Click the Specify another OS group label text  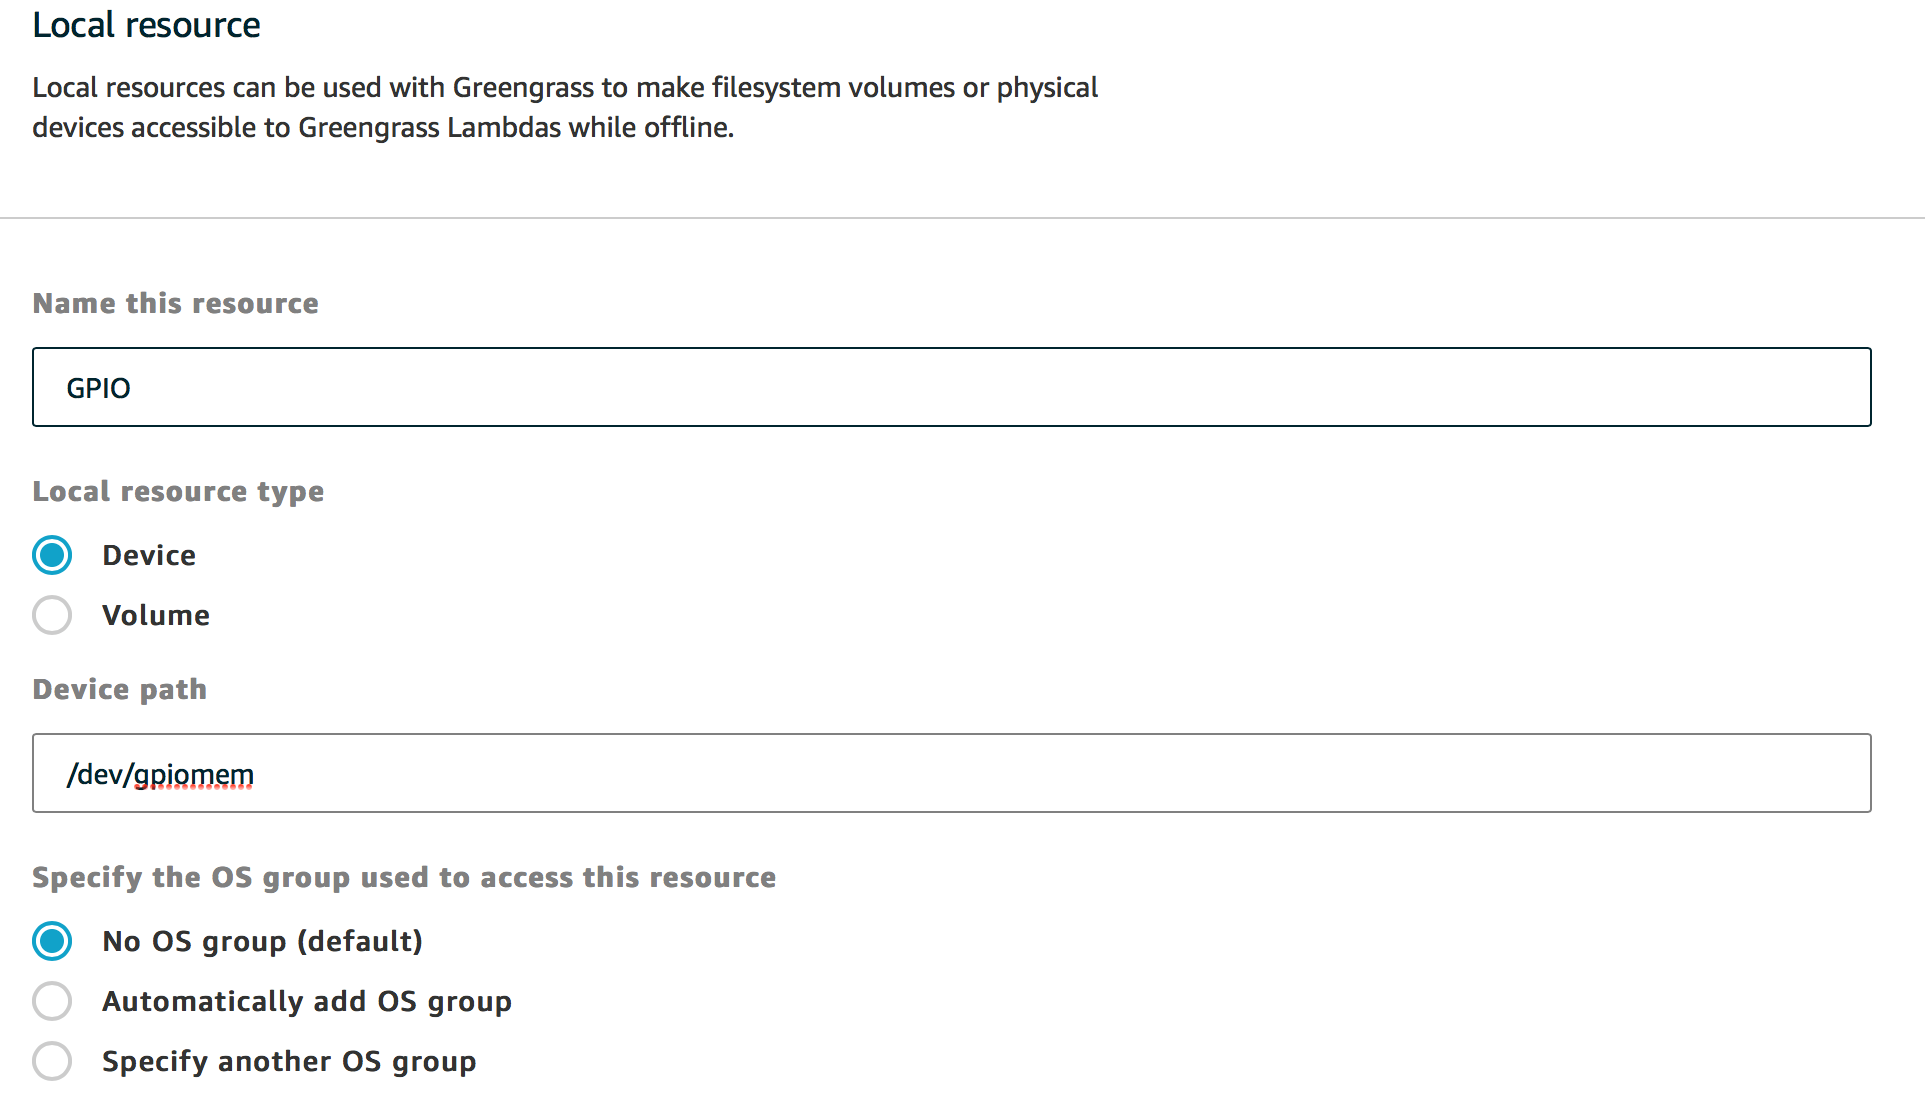pyautogui.click(x=289, y=1061)
